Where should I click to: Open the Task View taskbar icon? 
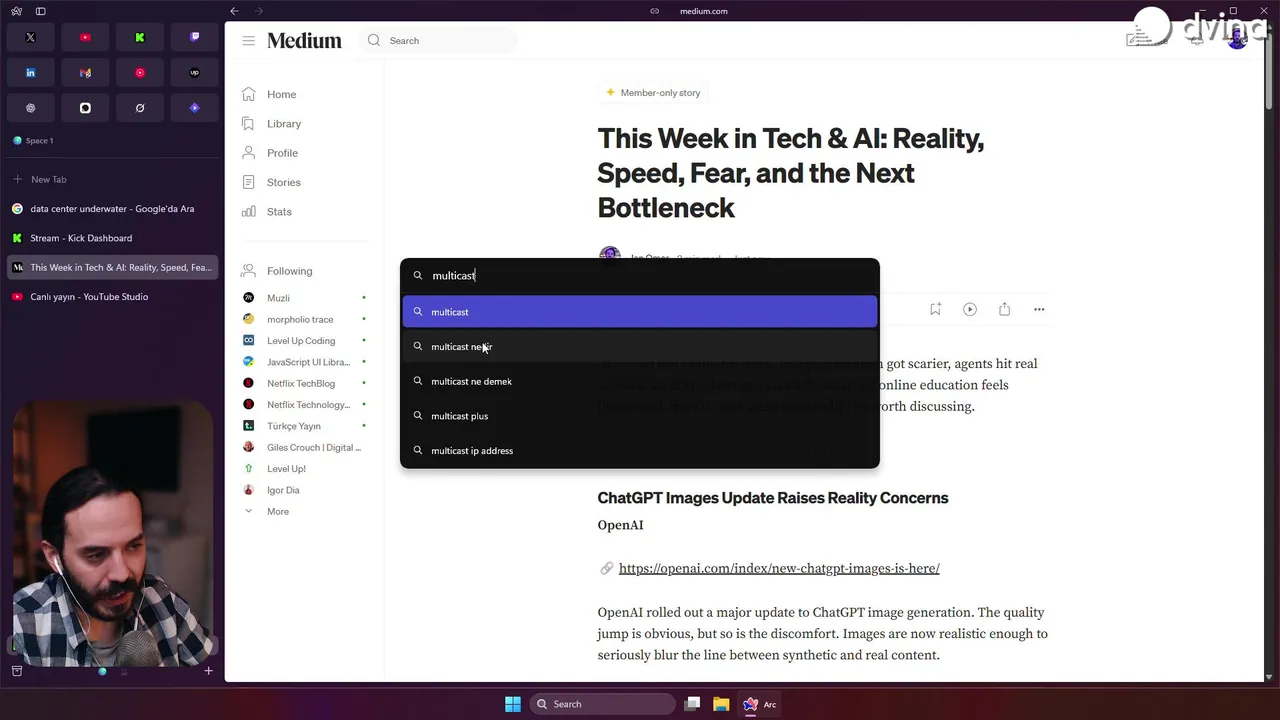click(x=692, y=704)
